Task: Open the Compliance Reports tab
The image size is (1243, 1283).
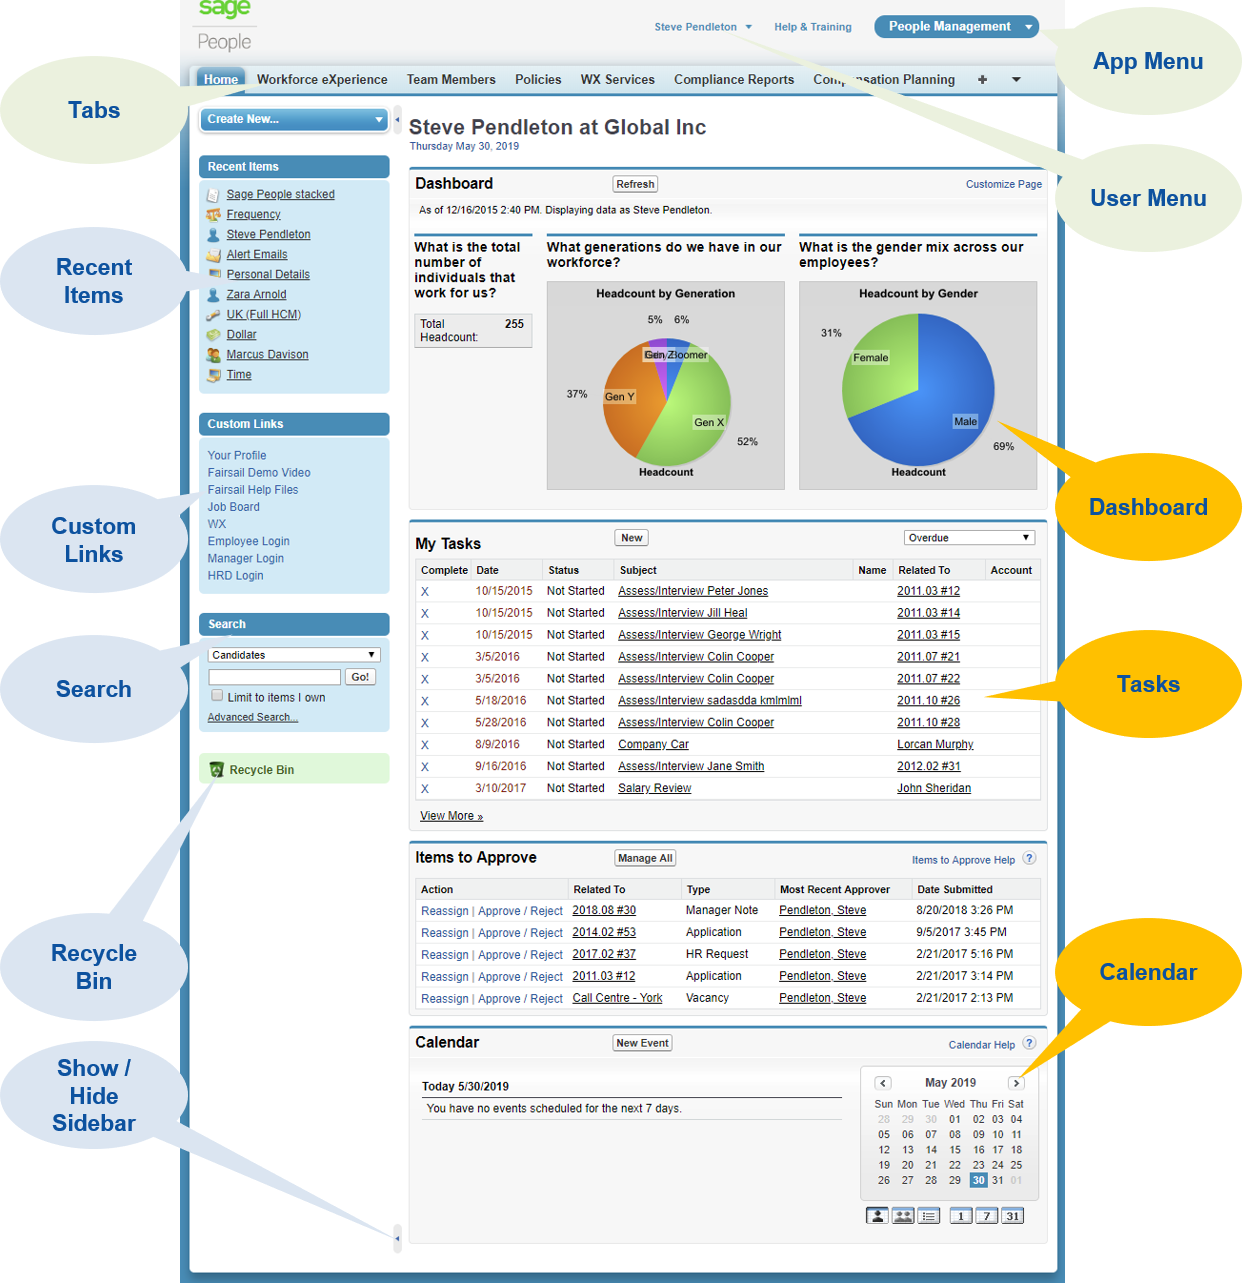Action: (x=733, y=80)
